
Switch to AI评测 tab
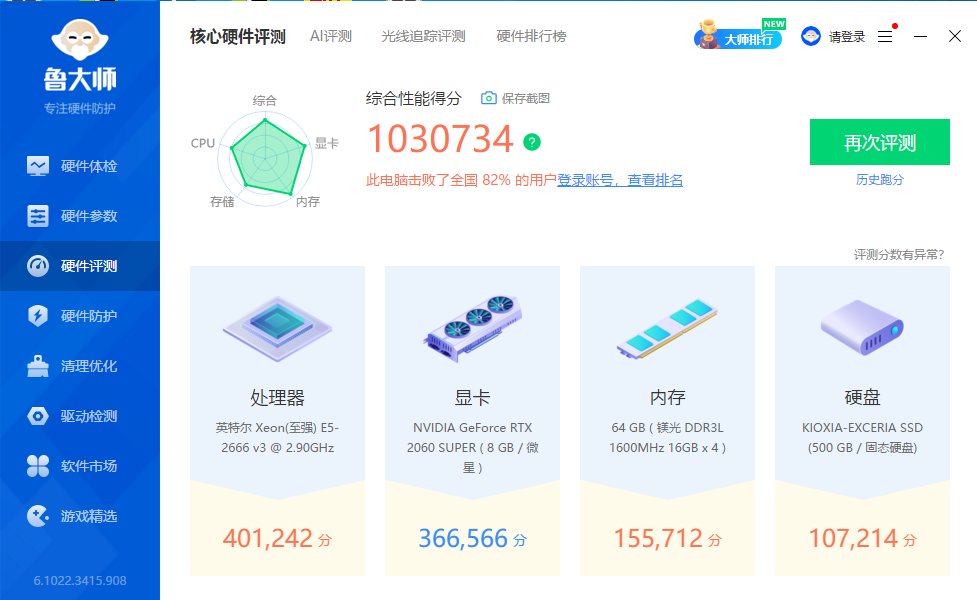tap(331, 36)
